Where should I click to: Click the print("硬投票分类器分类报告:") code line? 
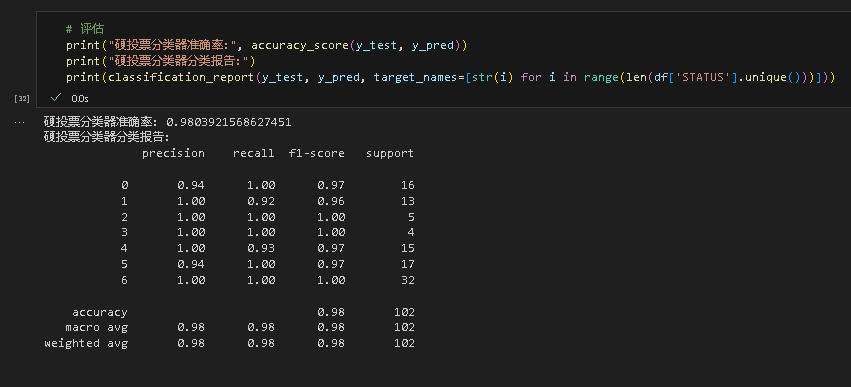[161, 61]
